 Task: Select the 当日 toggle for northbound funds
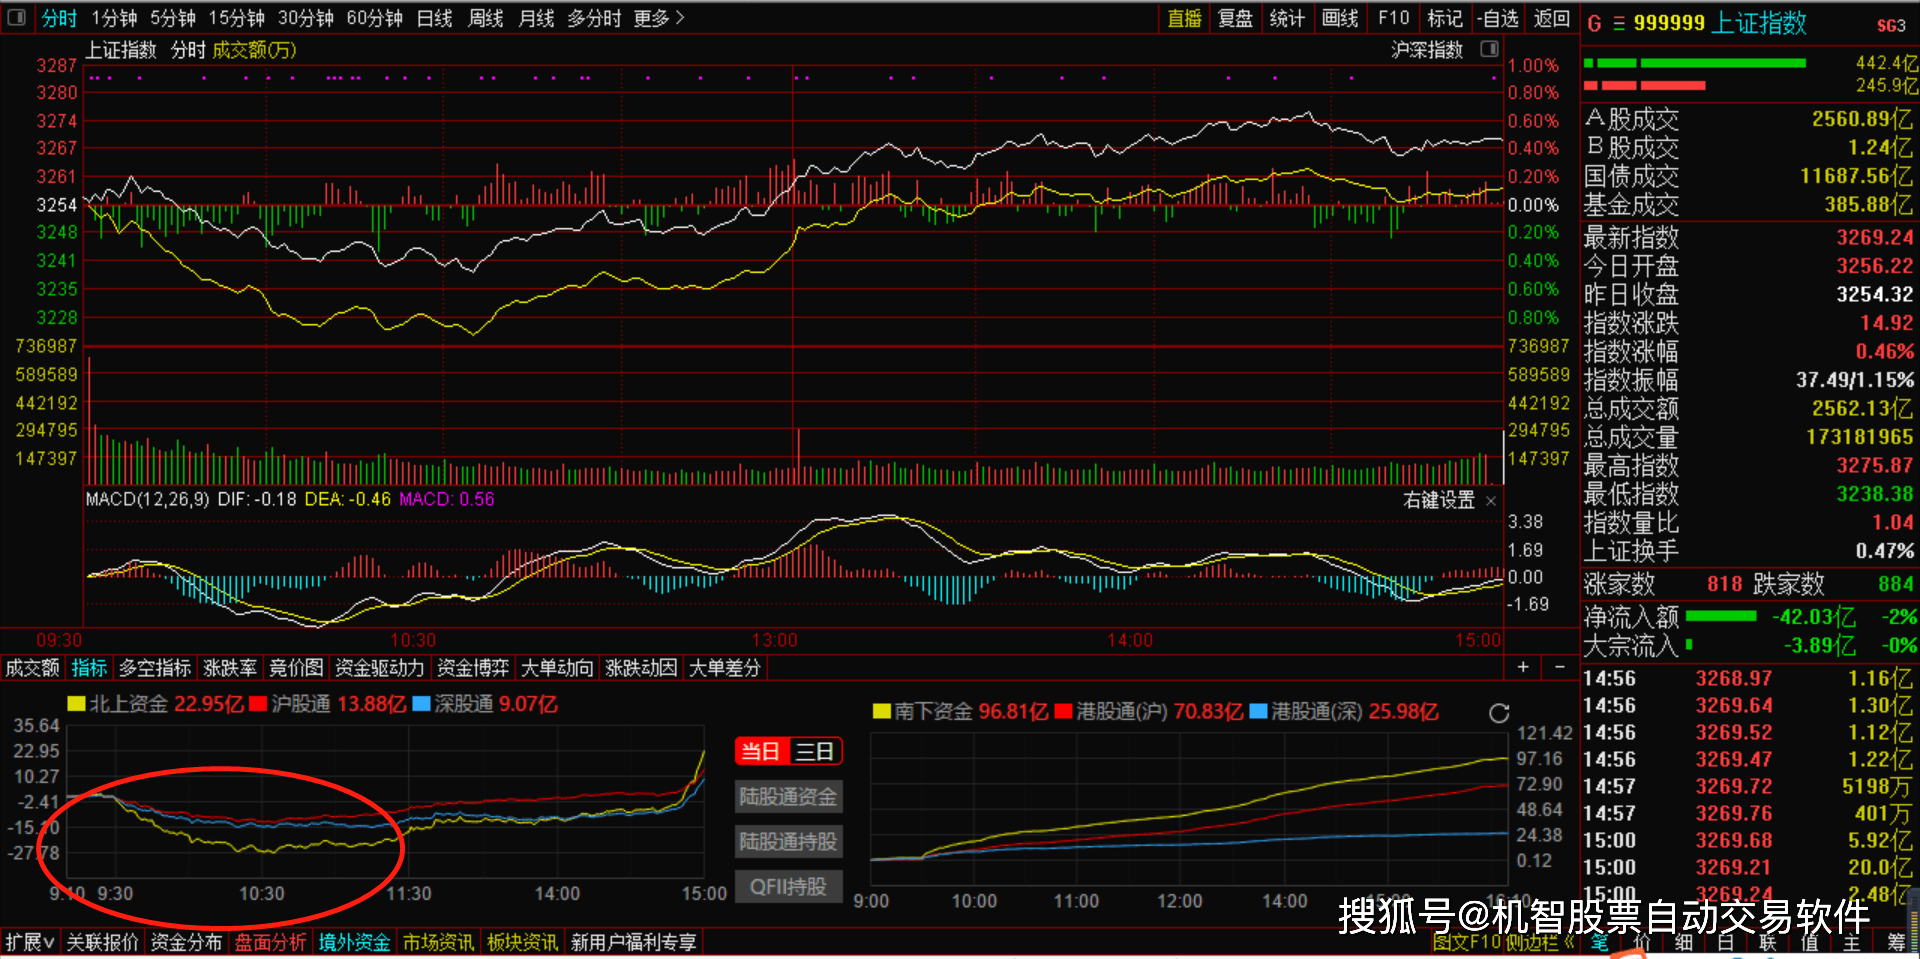[761, 751]
